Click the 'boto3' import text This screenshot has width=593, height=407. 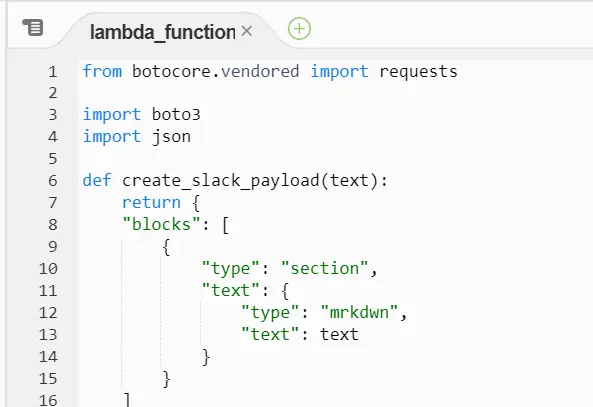176,115
